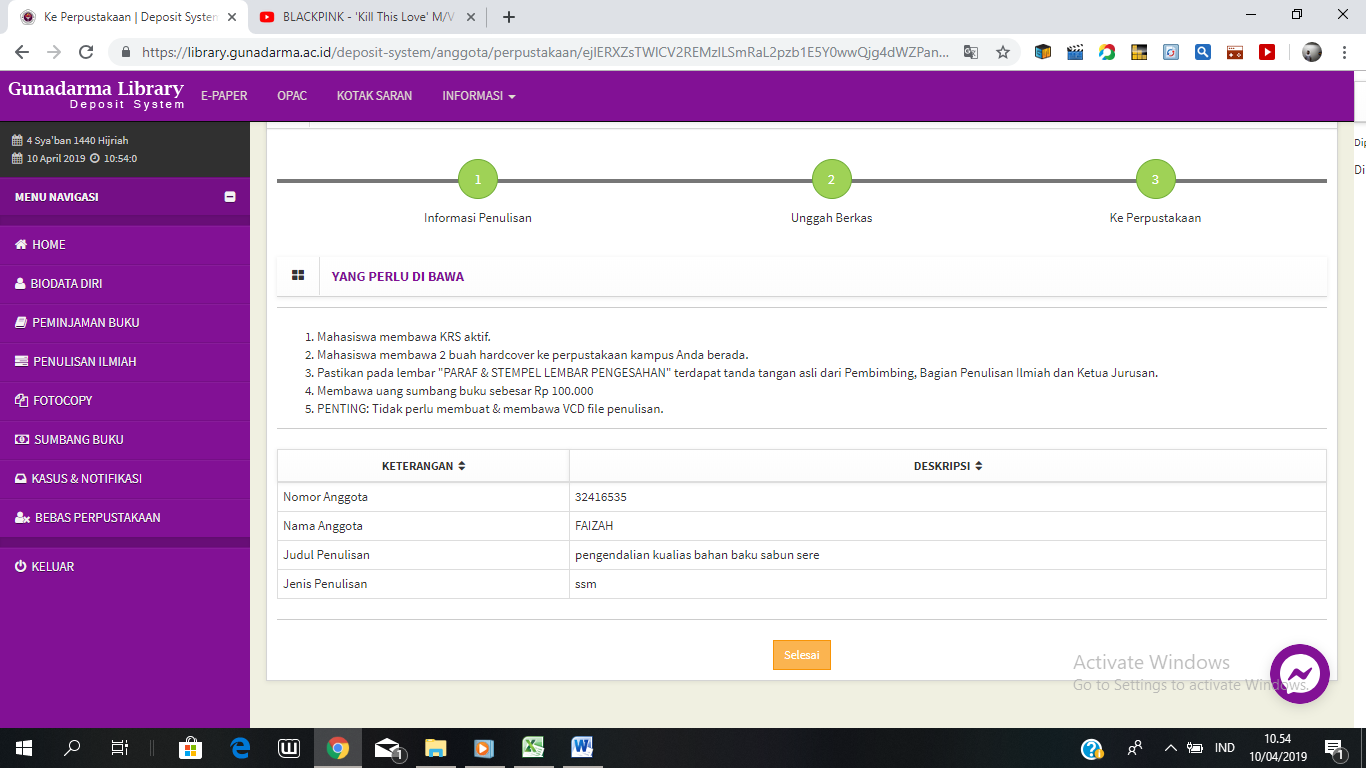The width and height of the screenshot is (1366, 768).
Task: Open Microsoft Edge from the taskbar
Action: pyautogui.click(x=240, y=748)
